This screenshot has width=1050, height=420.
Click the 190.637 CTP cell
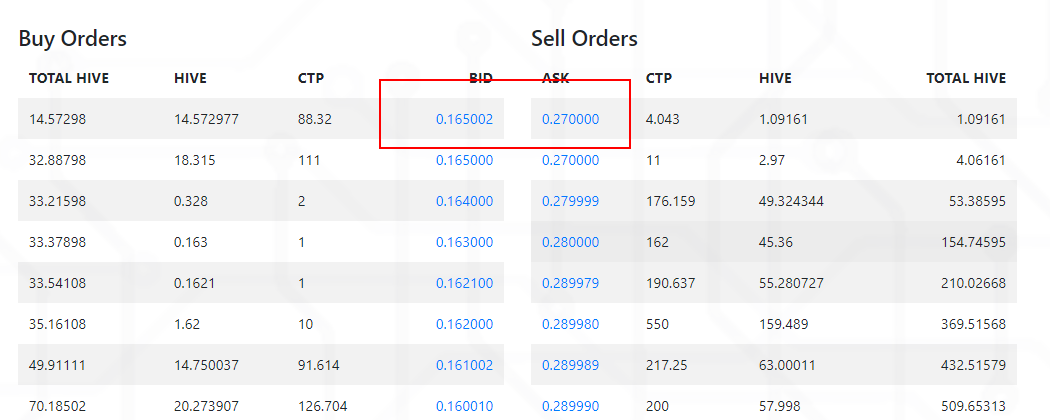(671, 283)
